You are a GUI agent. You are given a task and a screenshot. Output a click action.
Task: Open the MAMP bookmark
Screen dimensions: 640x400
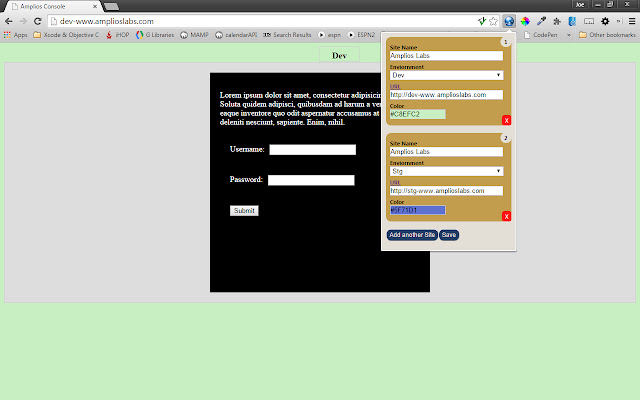(195, 35)
